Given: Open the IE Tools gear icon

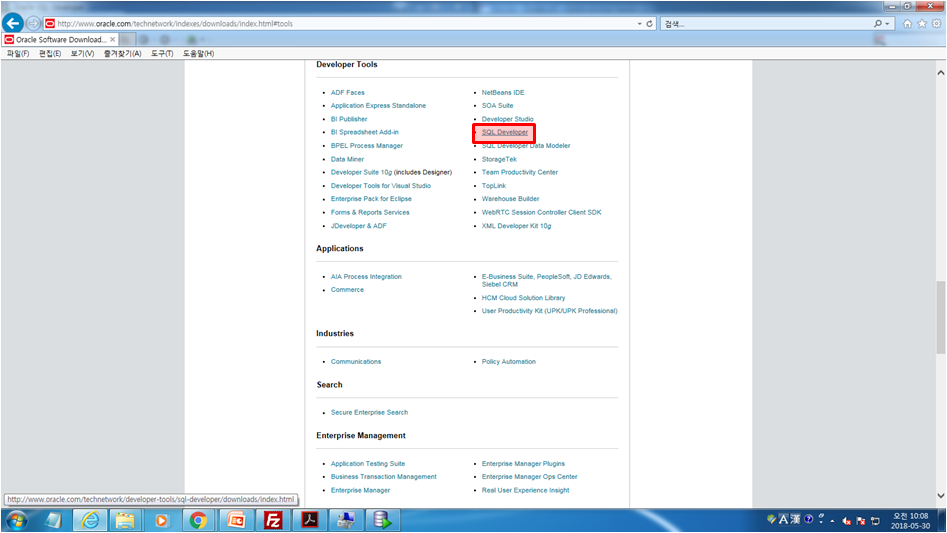Looking at the screenshot, I should tap(936, 24).
